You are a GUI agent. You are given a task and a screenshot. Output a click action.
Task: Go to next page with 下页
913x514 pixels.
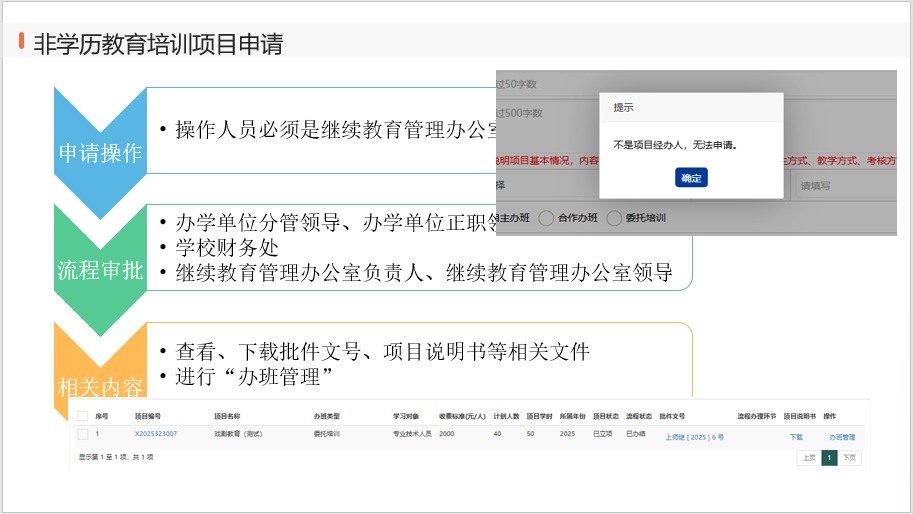coord(849,457)
